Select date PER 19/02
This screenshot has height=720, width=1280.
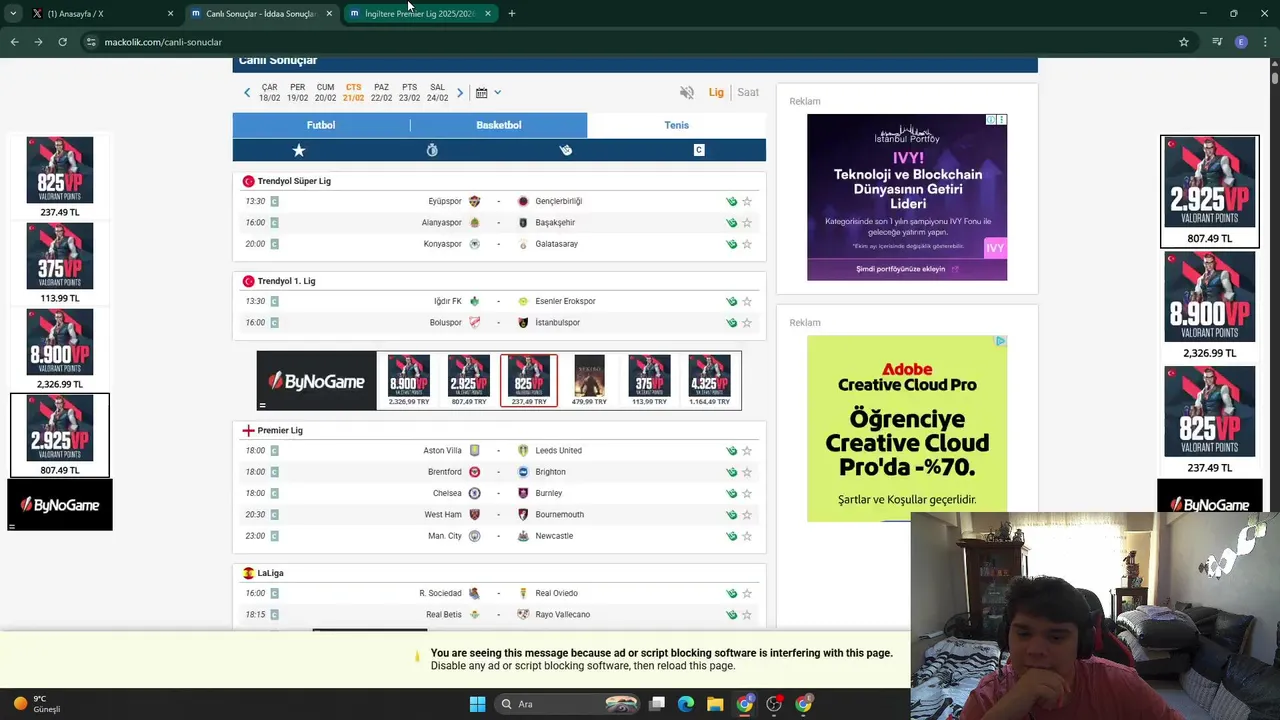pos(298,93)
